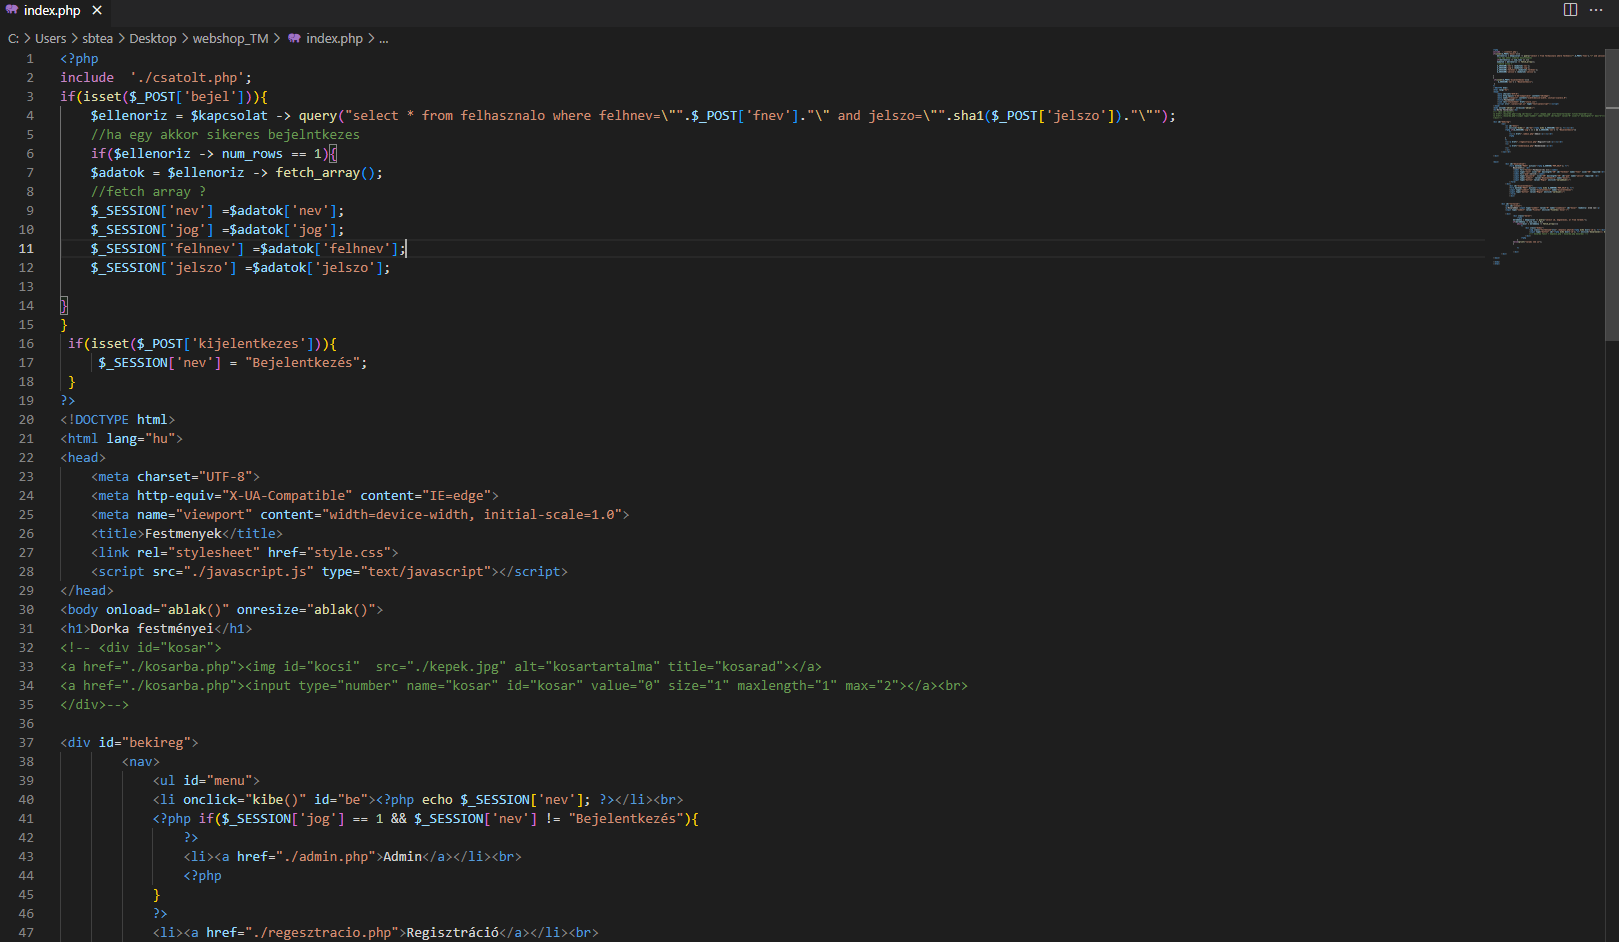Click the meta charset="UTF-8" line
Image resolution: width=1619 pixels, height=942 pixels.
pyautogui.click(x=175, y=477)
